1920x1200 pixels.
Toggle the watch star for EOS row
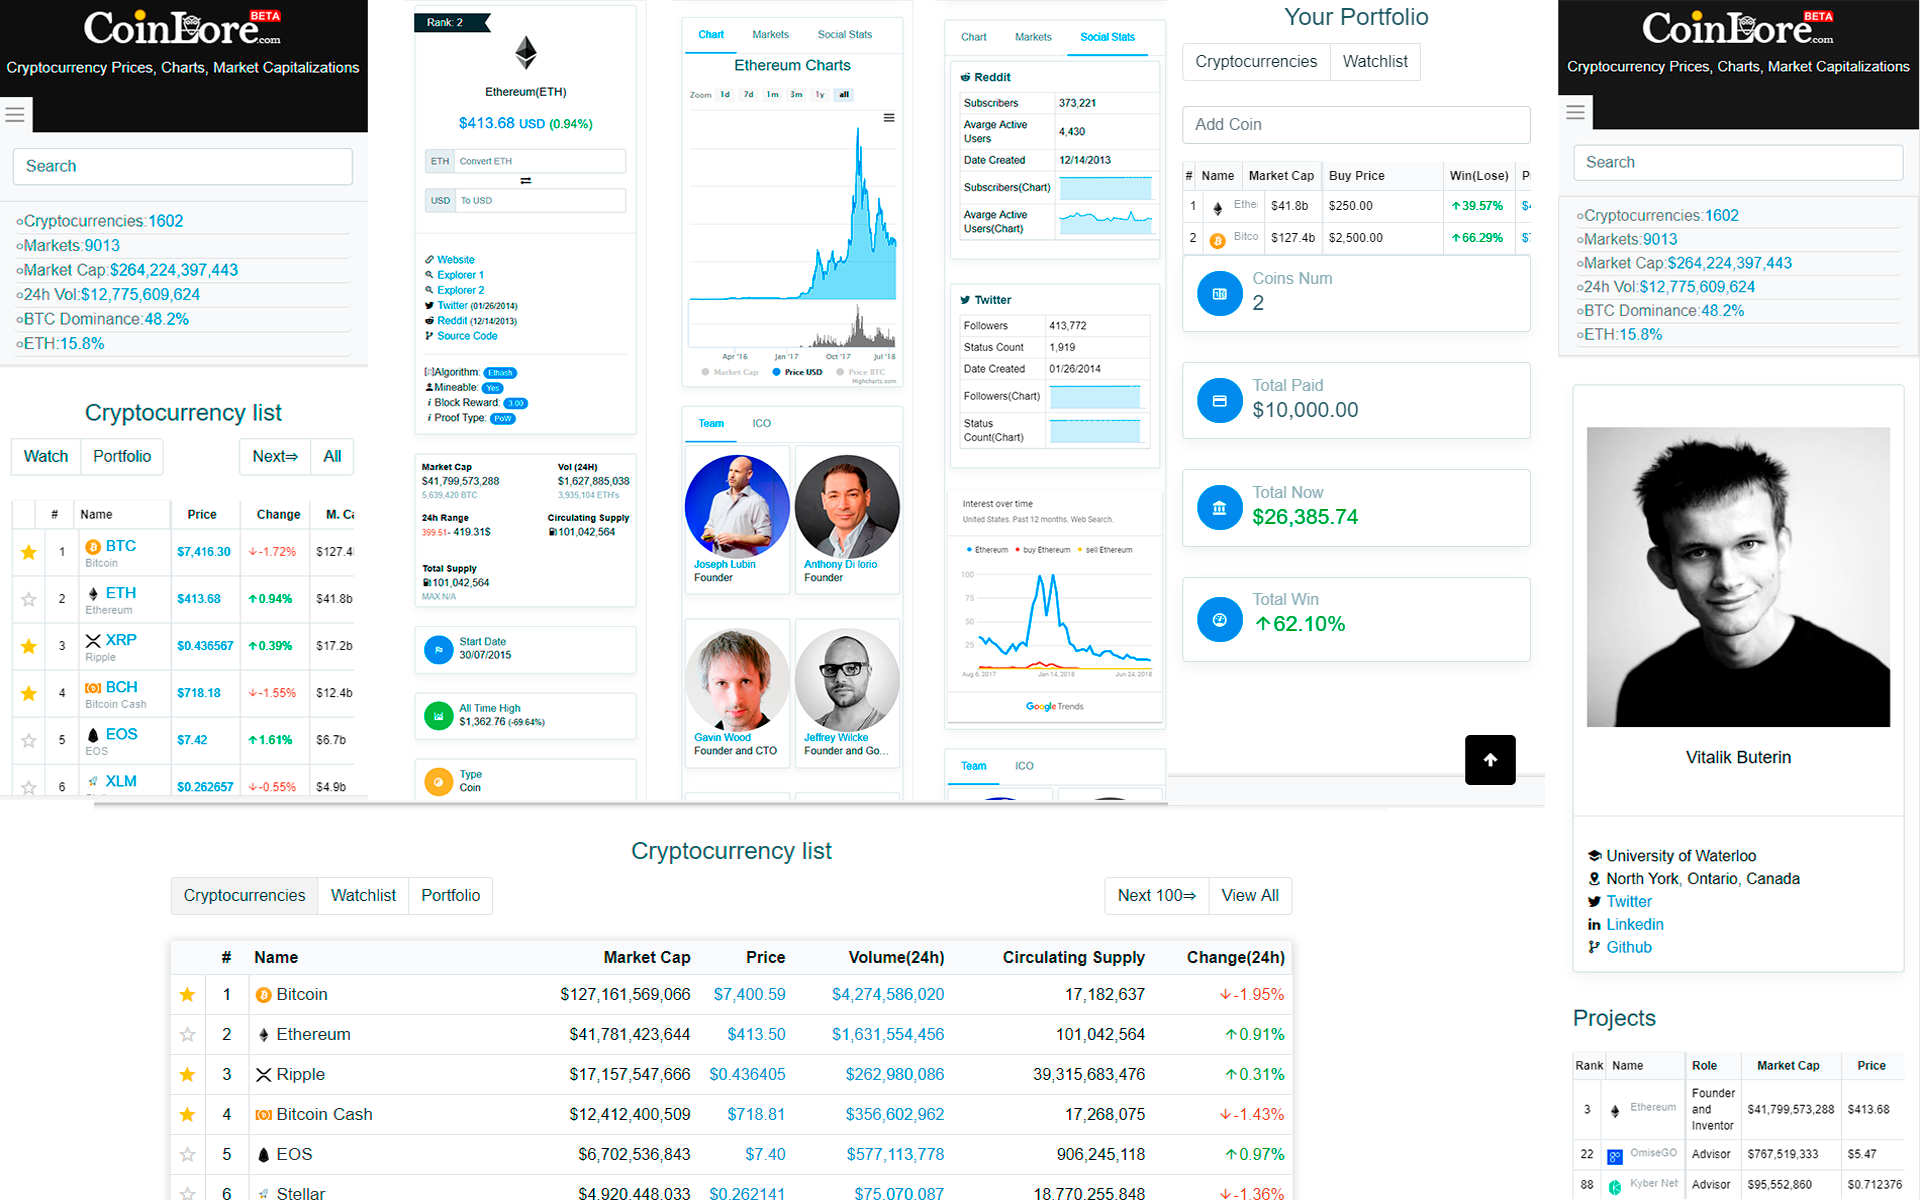click(x=187, y=1155)
